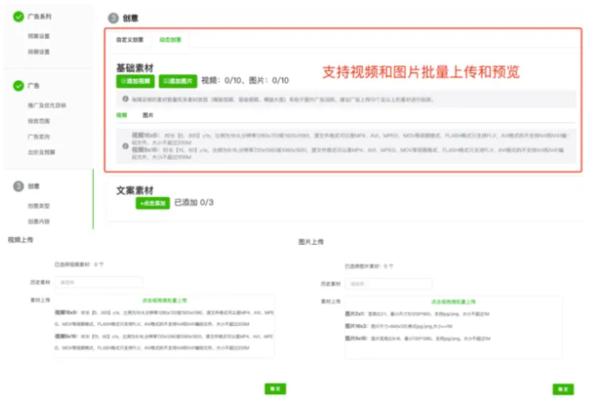Confirm with 确定 button in 图片上传 panel
Screen dimensions: 600x401
coord(563,389)
